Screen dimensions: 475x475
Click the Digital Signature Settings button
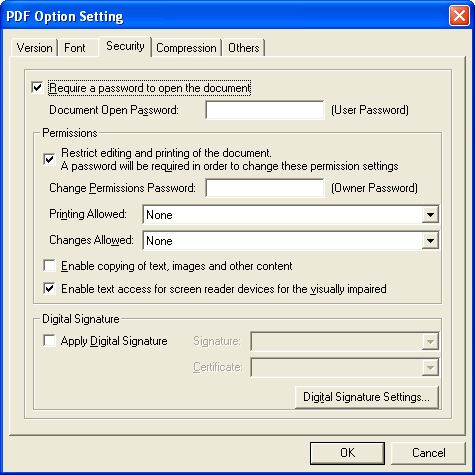point(367,397)
